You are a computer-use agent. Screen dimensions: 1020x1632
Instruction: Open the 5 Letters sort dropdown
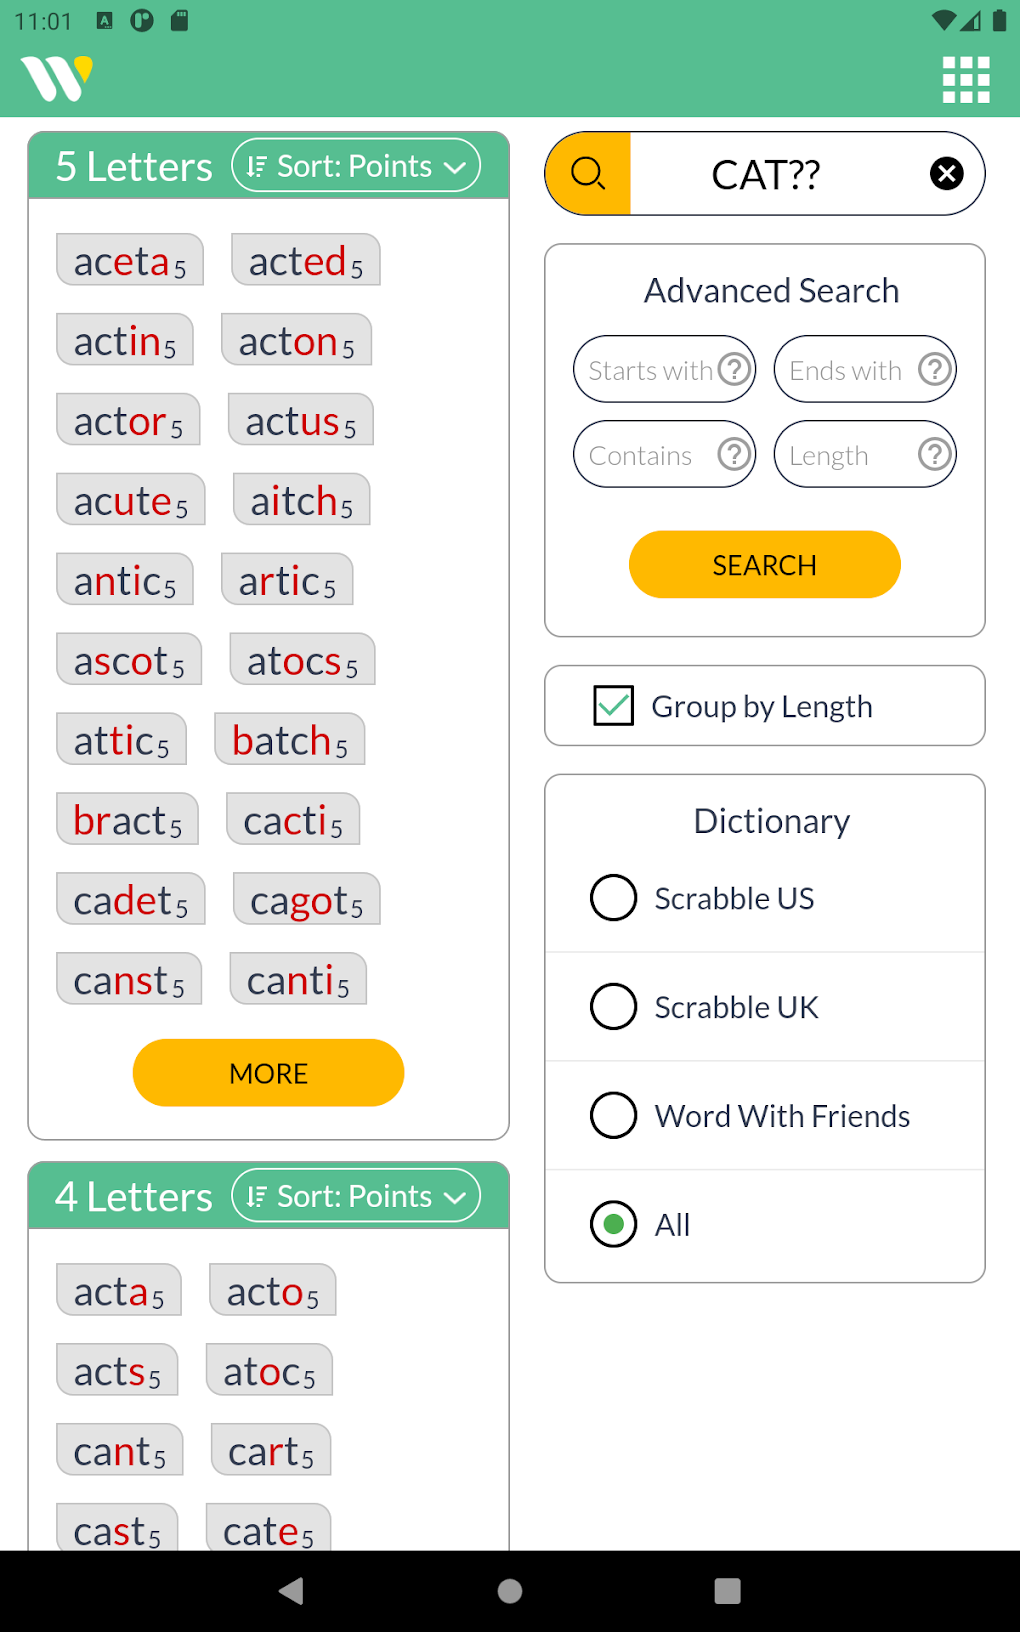356,165
